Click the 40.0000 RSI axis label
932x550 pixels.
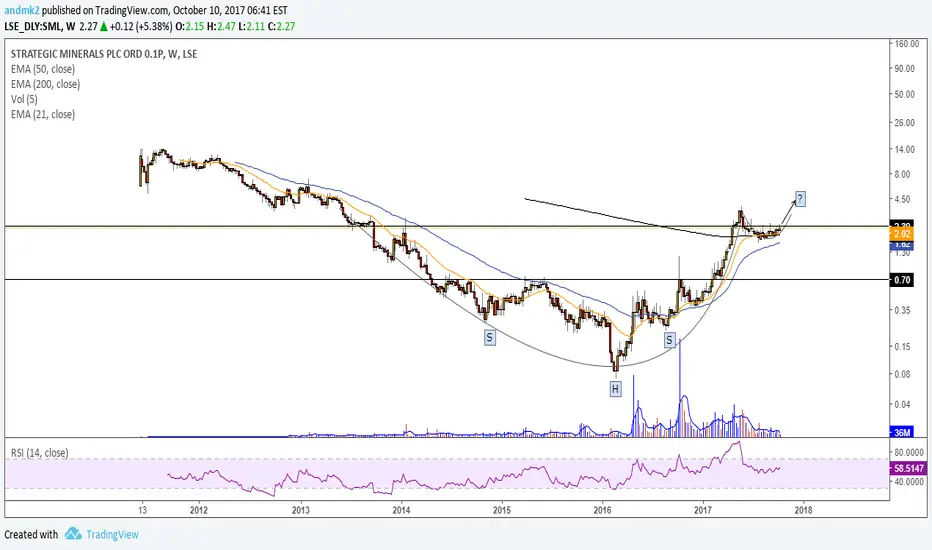[x=909, y=482]
